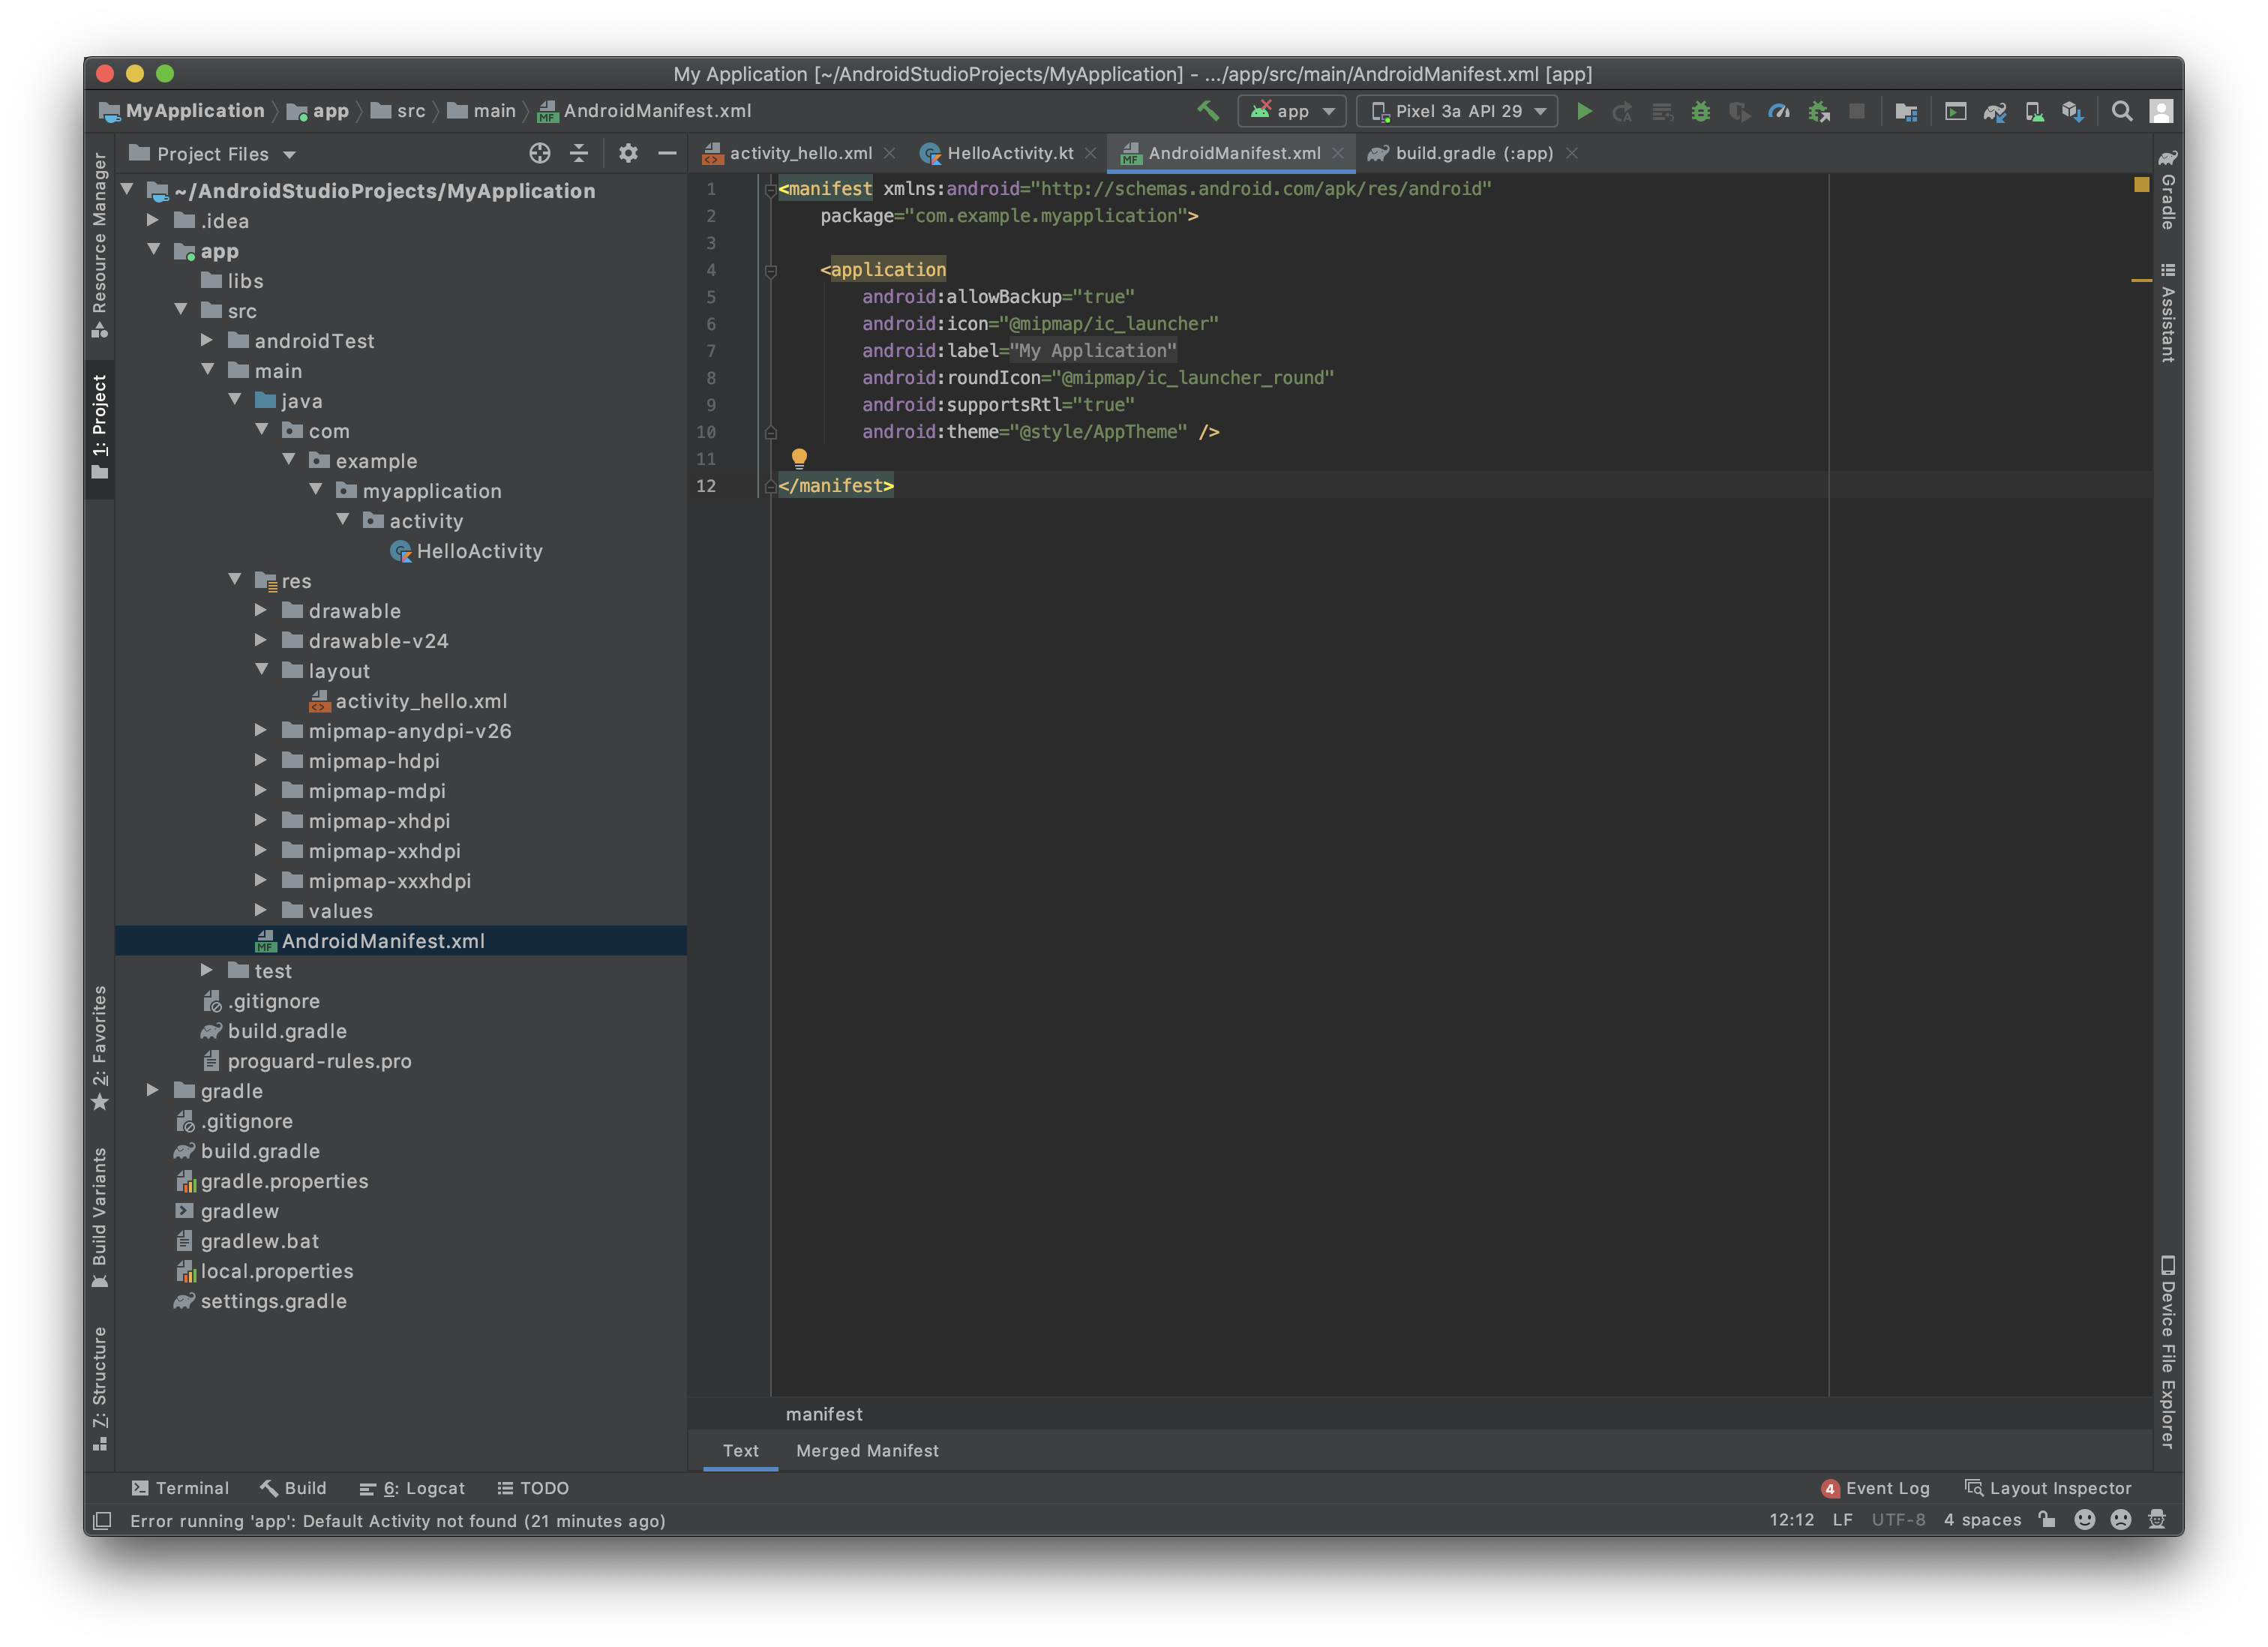Click Search Everywhere magnifier icon

pyautogui.click(x=2121, y=111)
